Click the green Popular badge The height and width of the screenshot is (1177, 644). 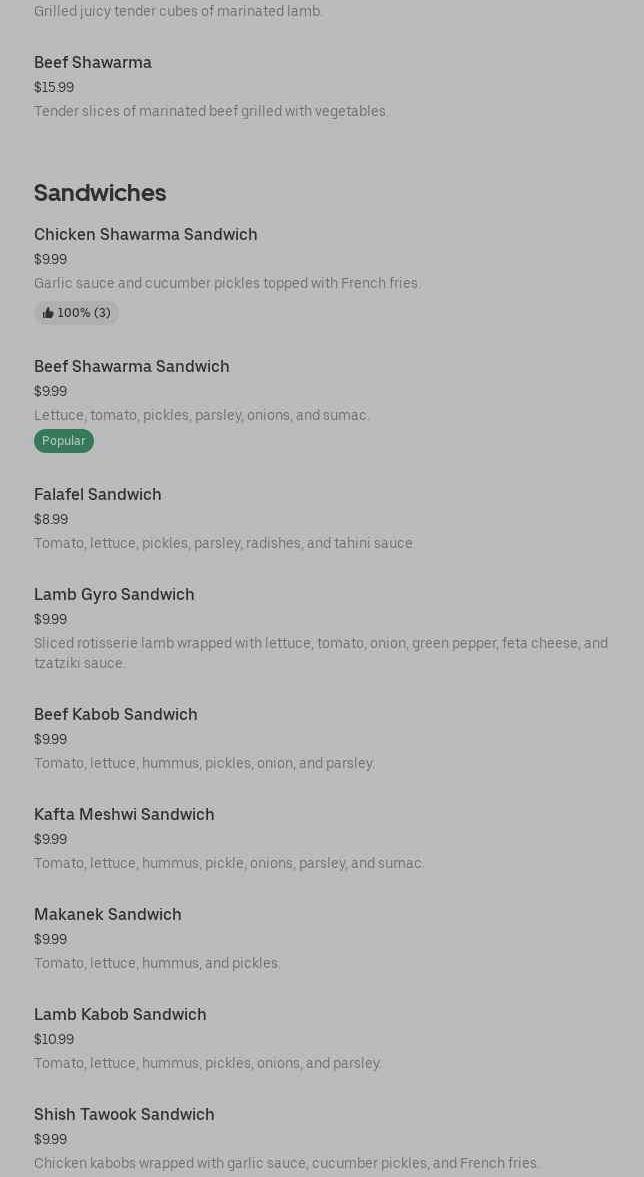point(64,441)
